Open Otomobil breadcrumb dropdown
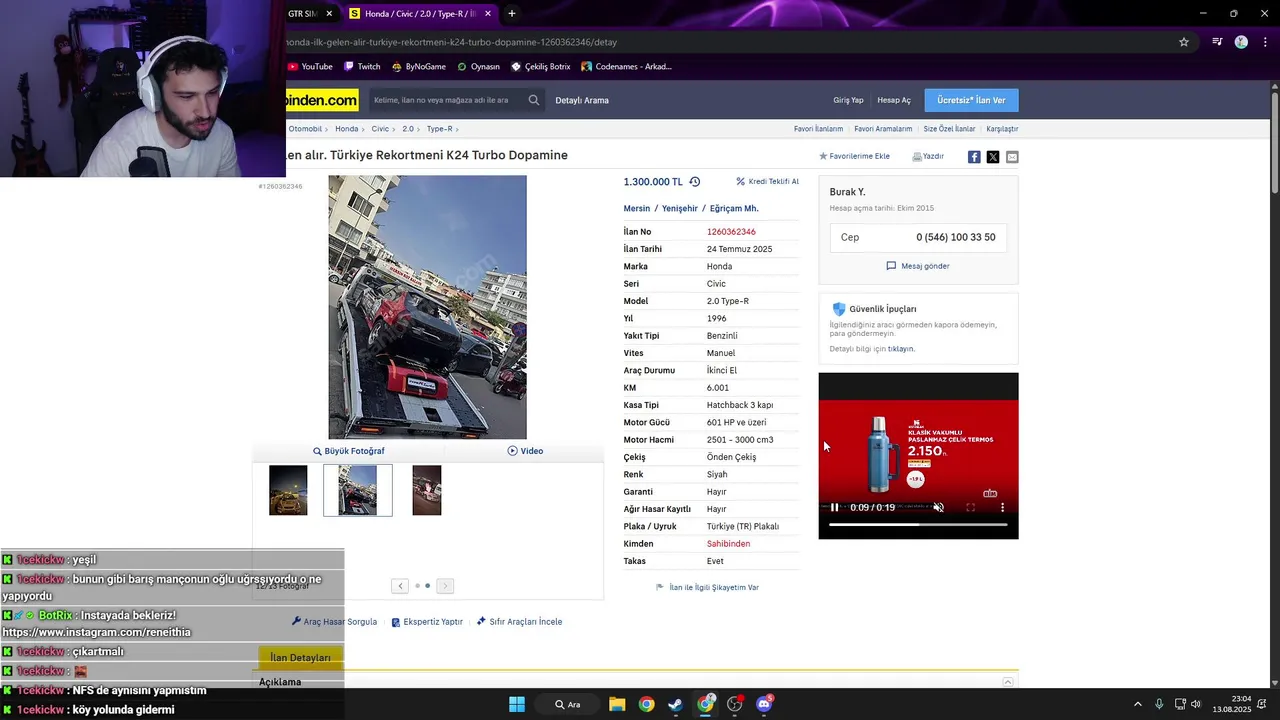This screenshot has width=1280, height=720. pyautogui.click(x=308, y=129)
